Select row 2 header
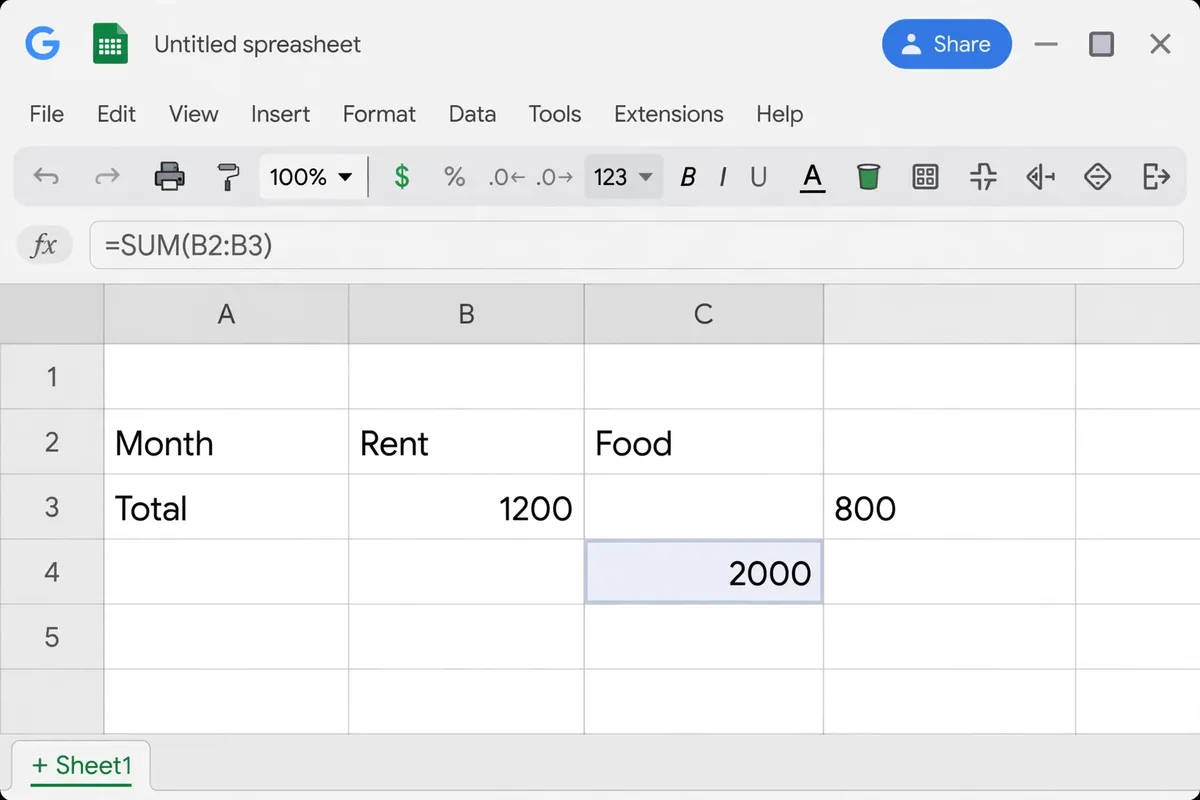 click(x=52, y=442)
